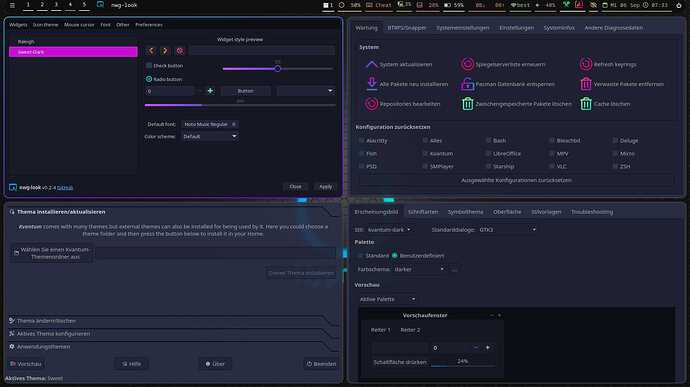
Task: Click the Apply button in nwg-look
Action: click(x=326, y=187)
